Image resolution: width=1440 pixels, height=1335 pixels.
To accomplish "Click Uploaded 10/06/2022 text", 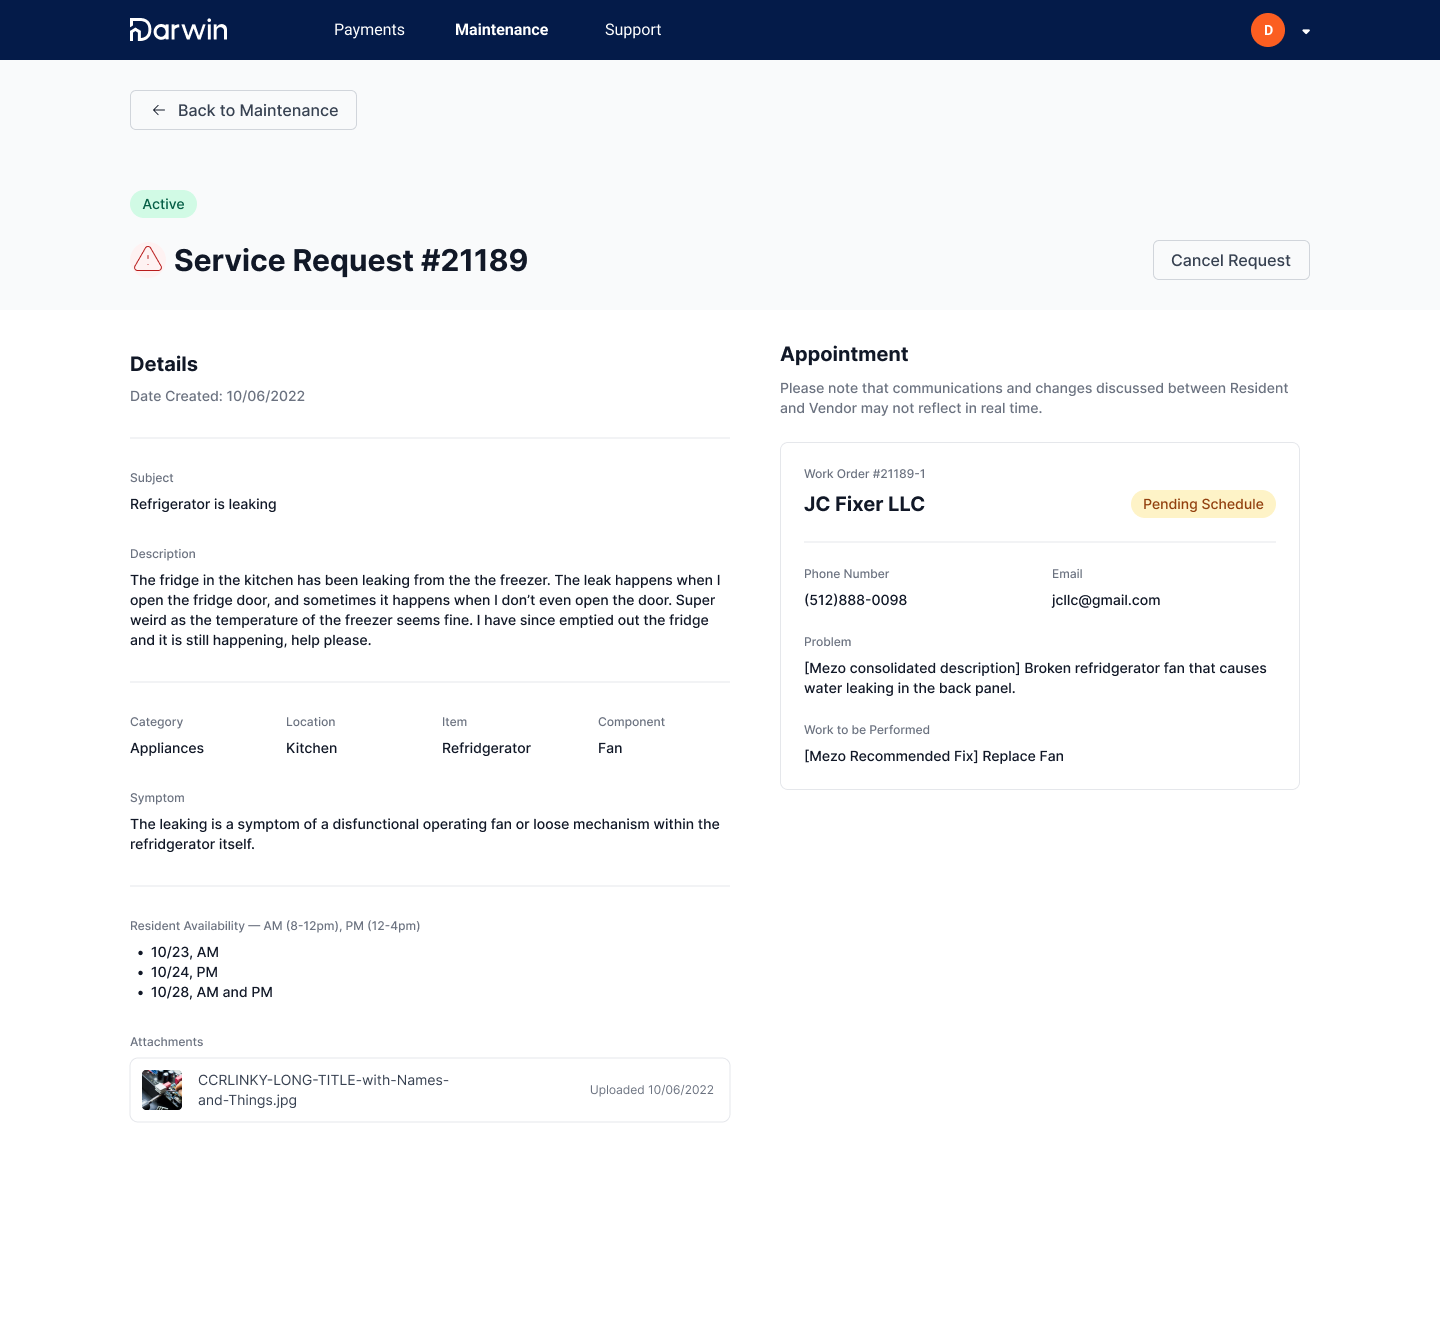I will pos(652,1090).
